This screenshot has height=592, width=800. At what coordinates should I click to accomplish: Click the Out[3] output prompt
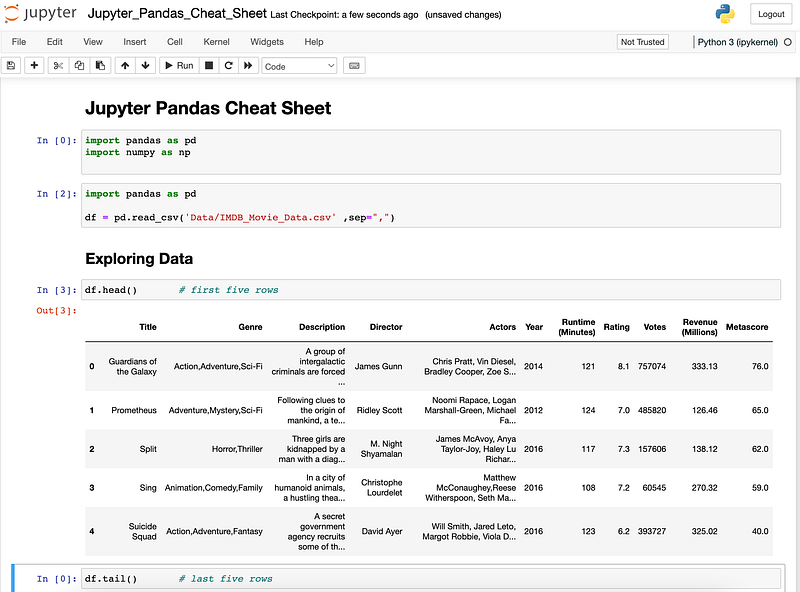(x=57, y=310)
